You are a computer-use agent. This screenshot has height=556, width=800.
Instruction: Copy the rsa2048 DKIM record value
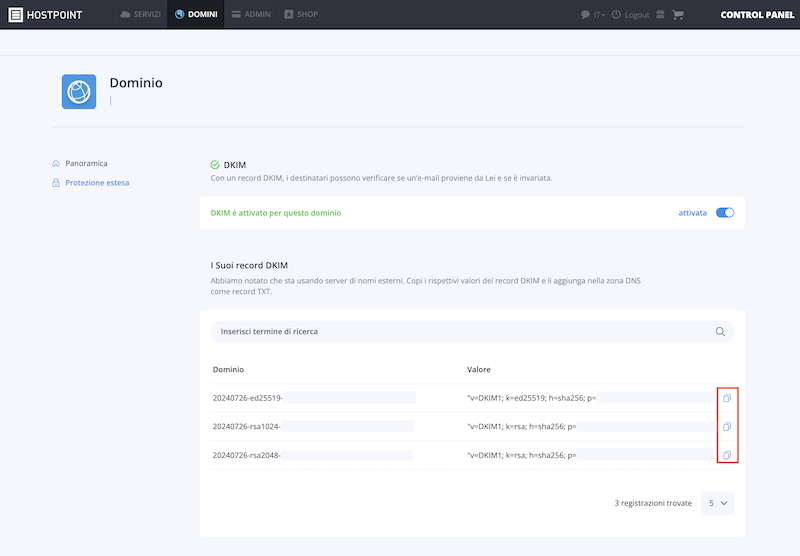(x=727, y=455)
